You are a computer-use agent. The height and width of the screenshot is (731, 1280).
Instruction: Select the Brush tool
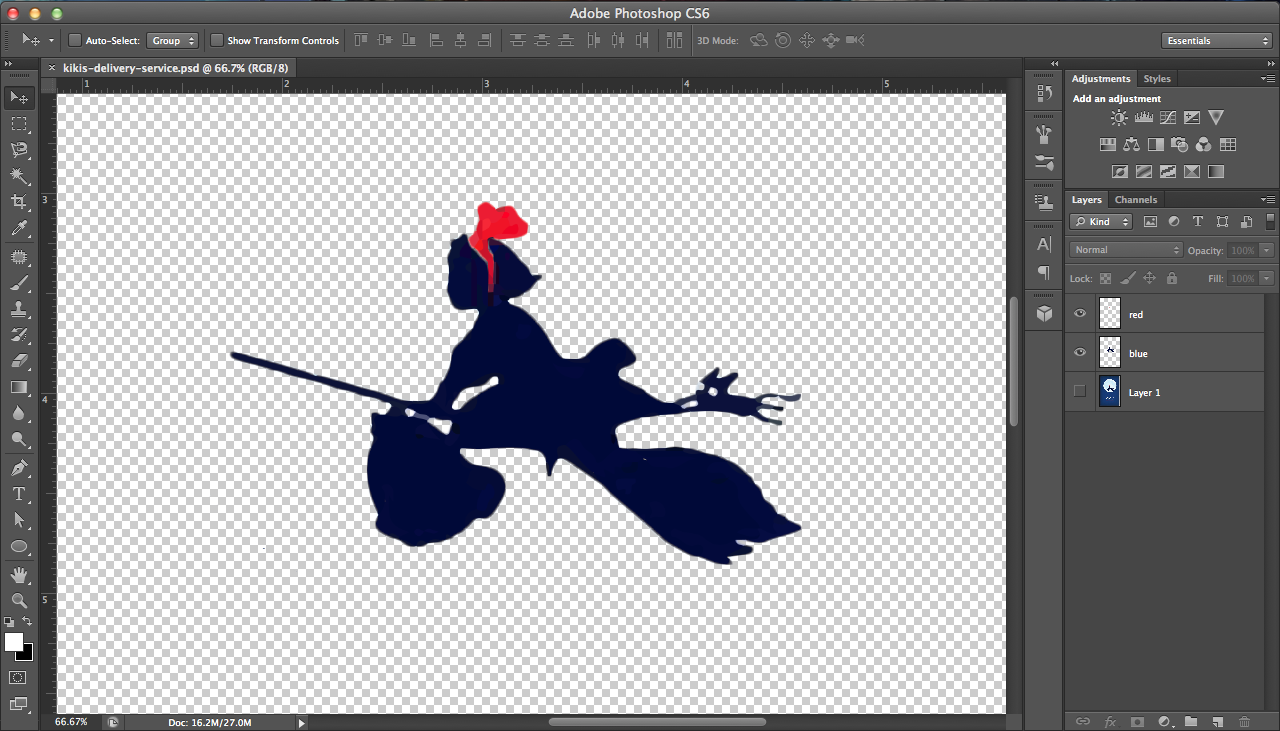[19, 283]
